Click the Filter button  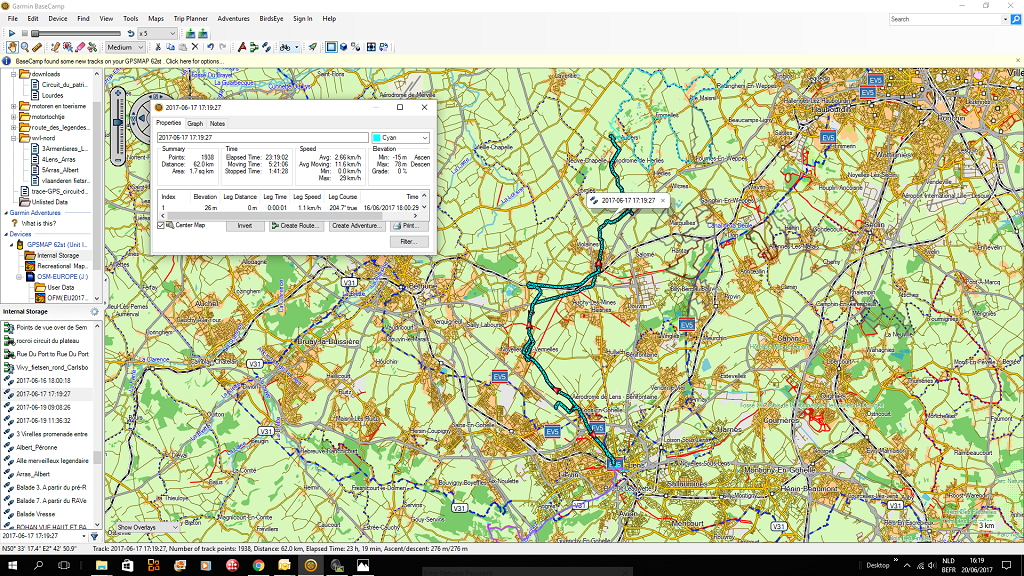[409, 242]
